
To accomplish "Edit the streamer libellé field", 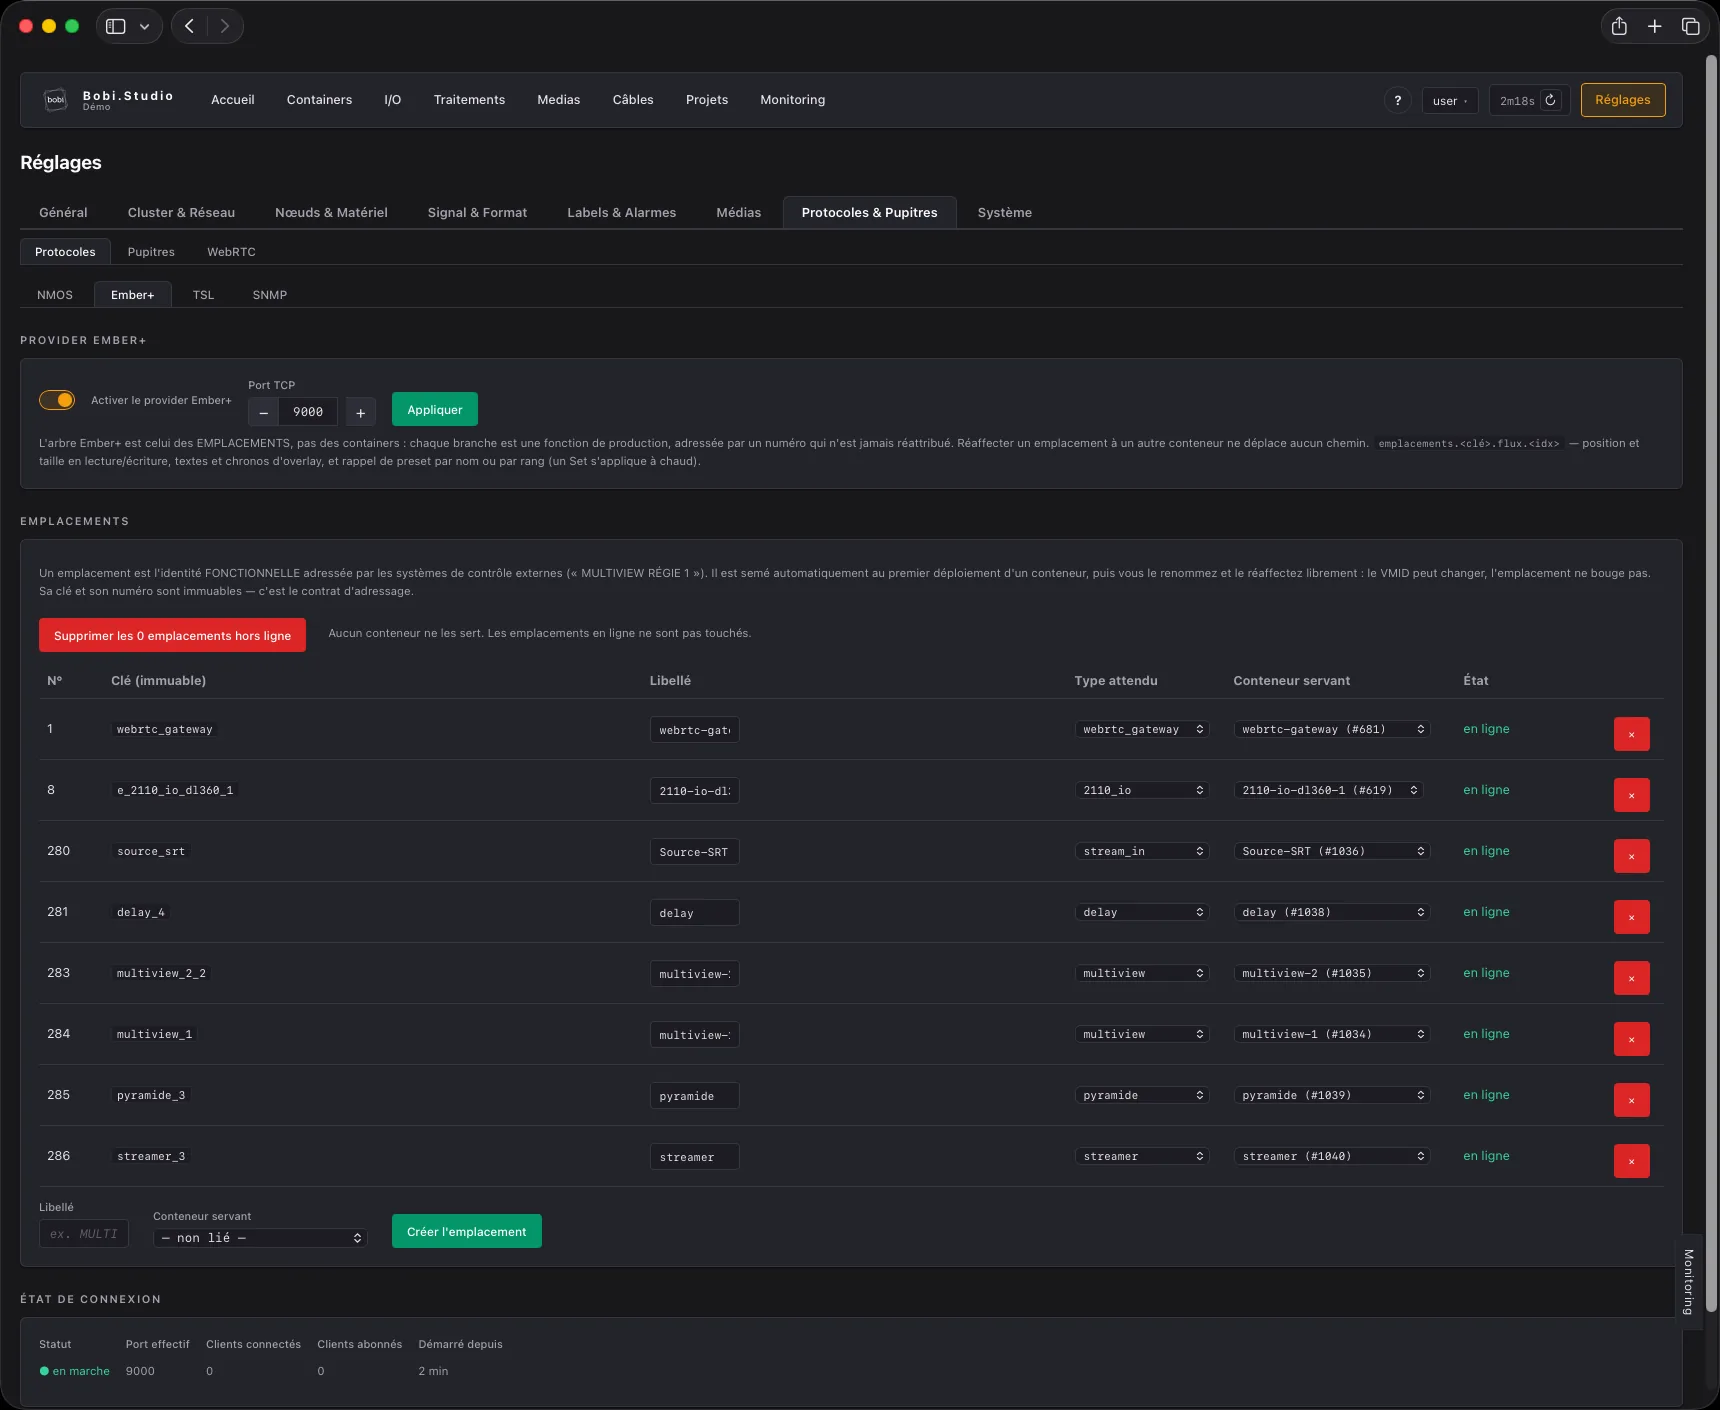I will [694, 1157].
